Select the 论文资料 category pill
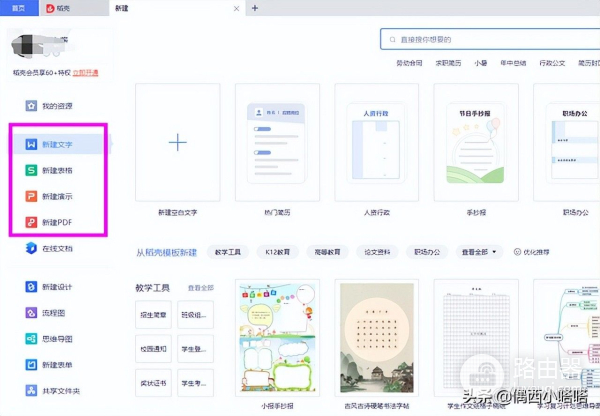 [x=377, y=252]
